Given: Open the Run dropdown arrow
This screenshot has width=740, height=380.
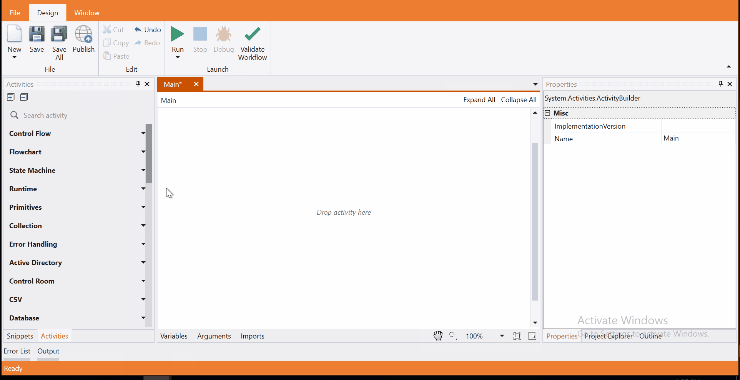Looking at the screenshot, I should pyautogui.click(x=177, y=58).
